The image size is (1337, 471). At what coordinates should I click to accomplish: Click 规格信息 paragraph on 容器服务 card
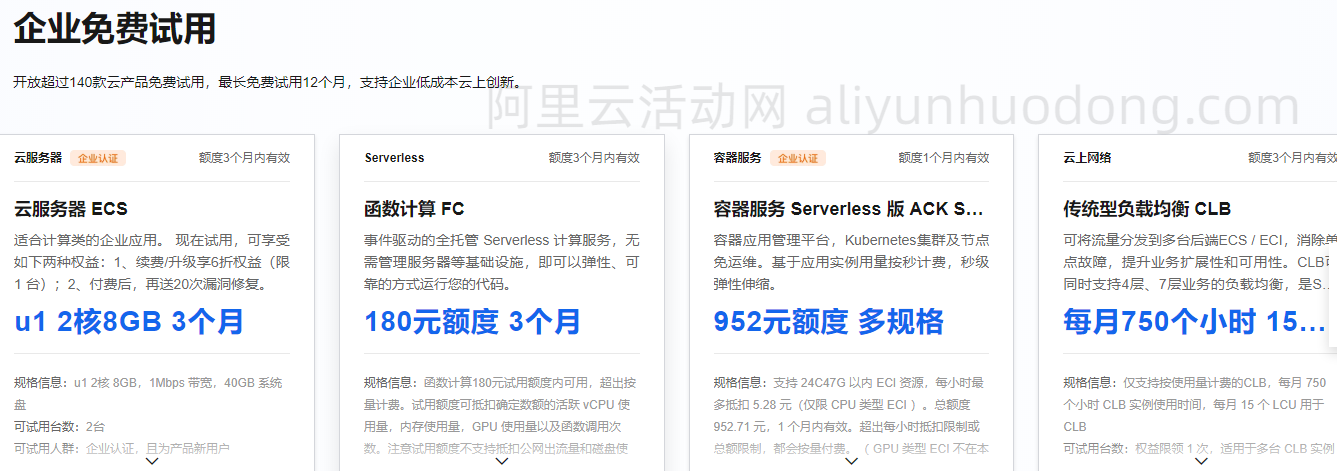(851, 415)
